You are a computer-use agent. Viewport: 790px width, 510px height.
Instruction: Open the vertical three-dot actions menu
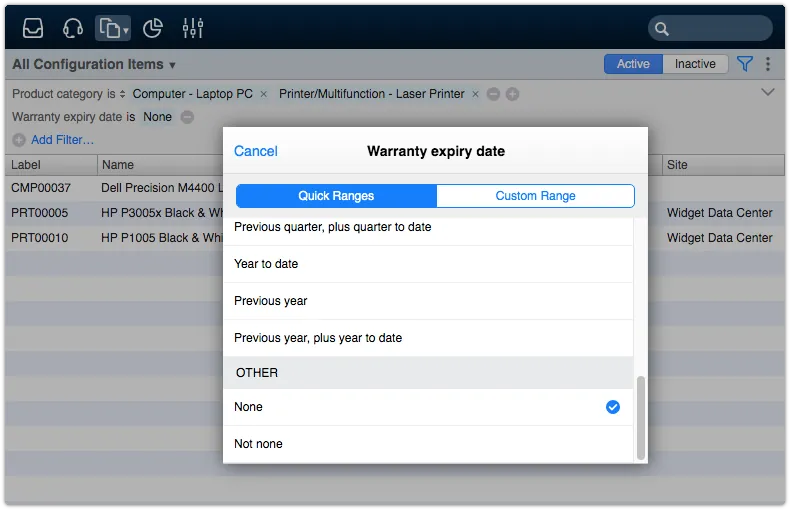point(768,64)
